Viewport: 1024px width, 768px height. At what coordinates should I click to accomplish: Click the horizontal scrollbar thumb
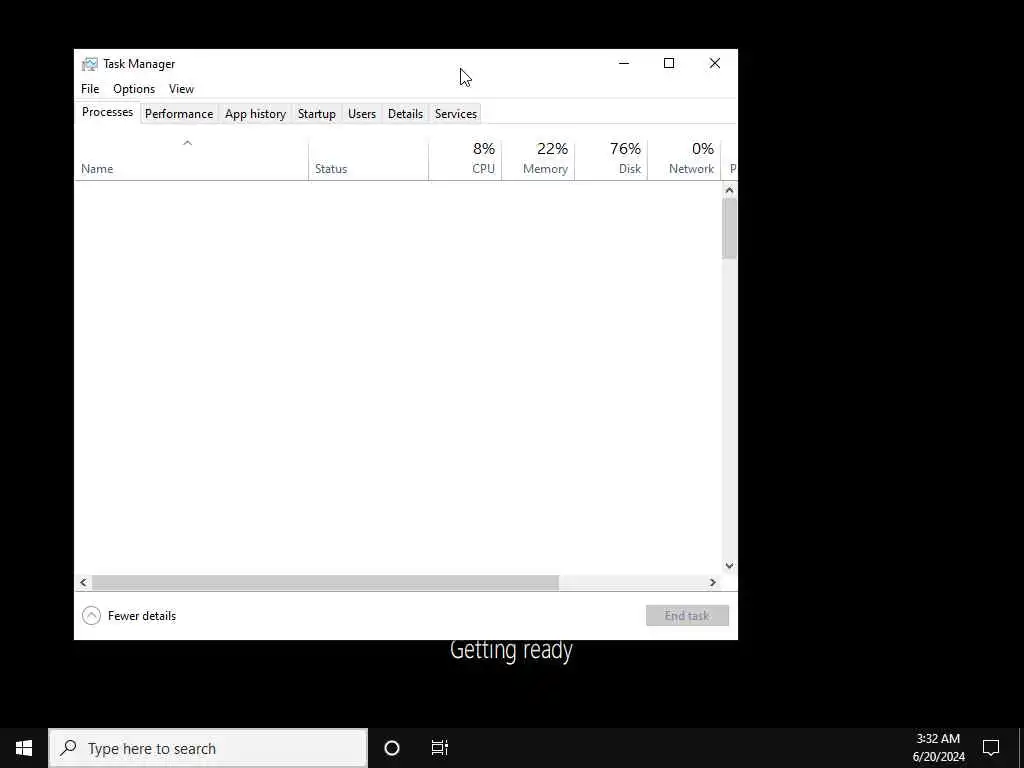tap(325, 583)
